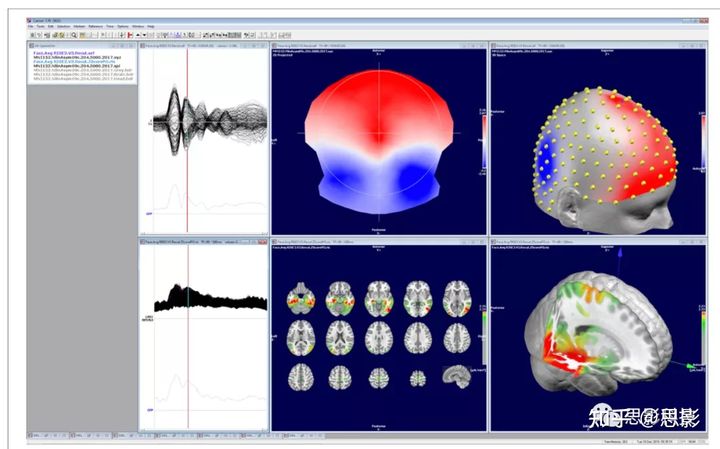Click the blue patch on the 3D electrode head

tap(546, 161)
